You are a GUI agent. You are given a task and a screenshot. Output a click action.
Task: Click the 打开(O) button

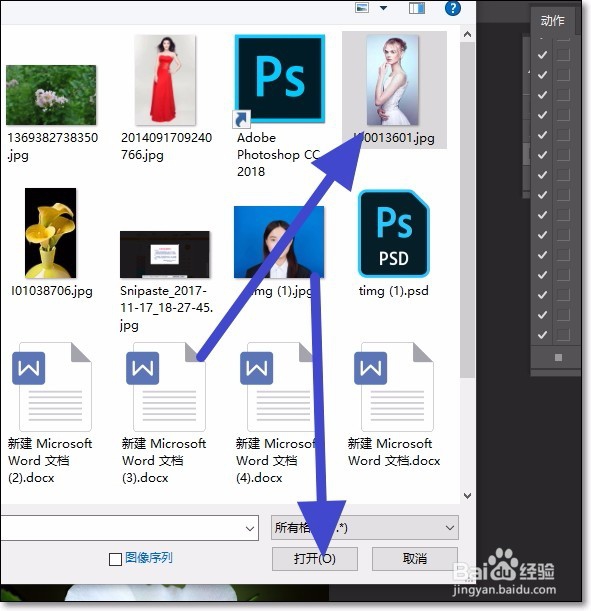315,558
